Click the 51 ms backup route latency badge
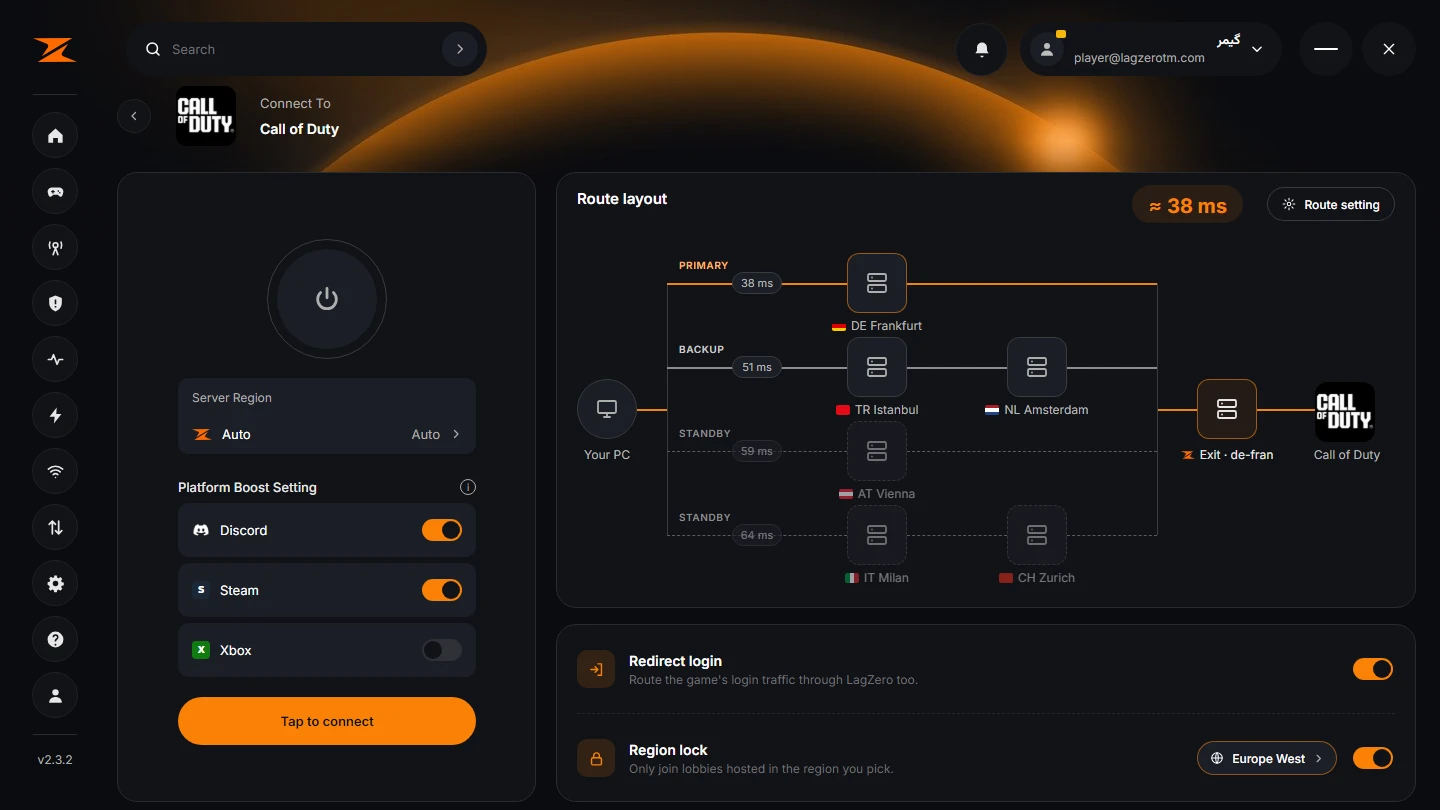This screenshot has height=810, width=1440. [757, 367]
